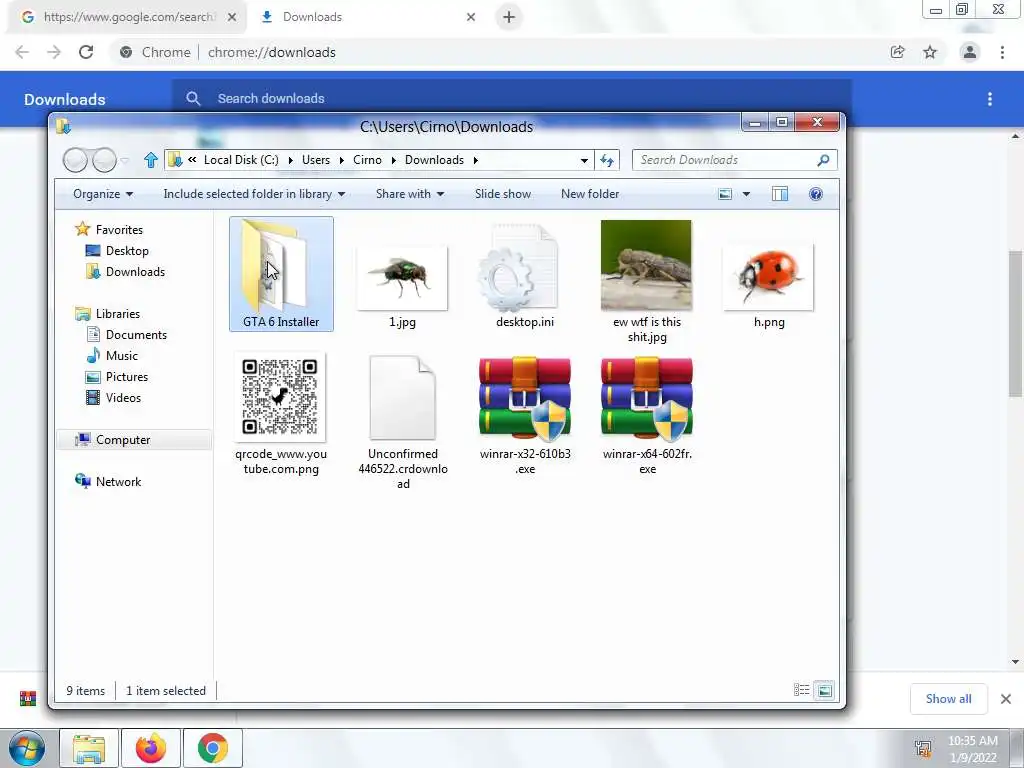Image resolution: width=1024 pixels, height=768 pixels.
Task: Toggle the preview pane icon
Action: pos(780,194)
